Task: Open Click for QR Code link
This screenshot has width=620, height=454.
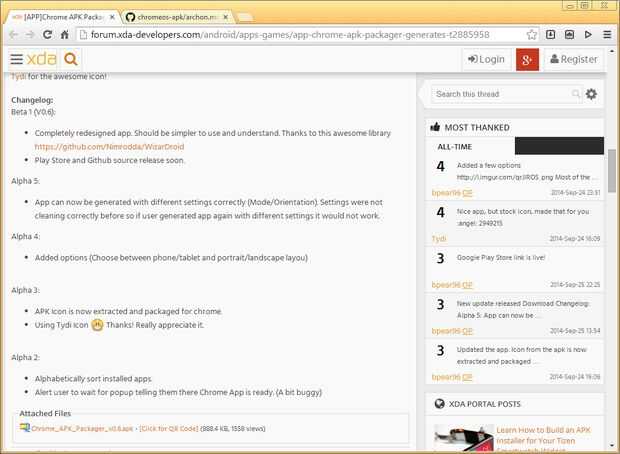Action: pos(169,429)
